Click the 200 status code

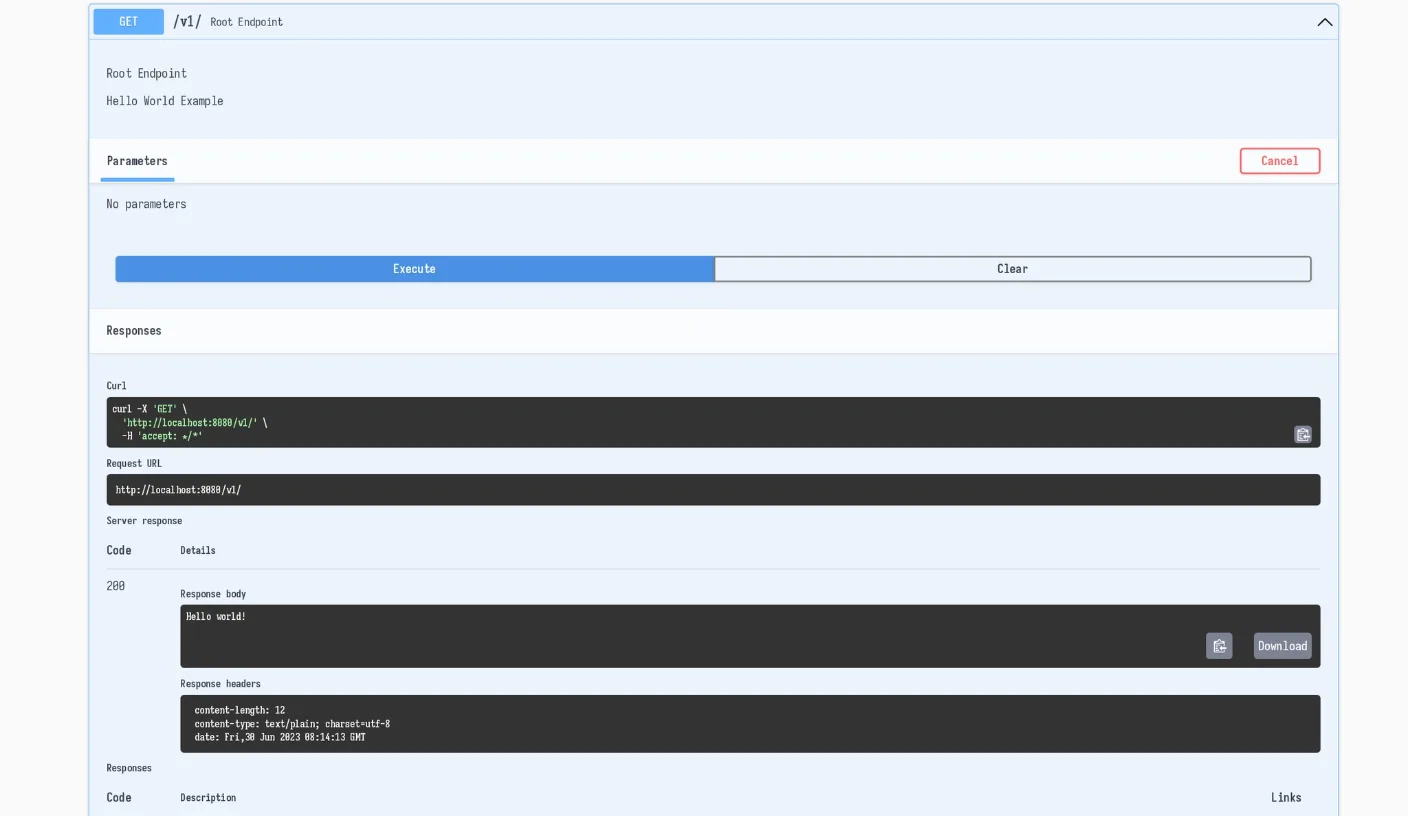tap(116, 586)
